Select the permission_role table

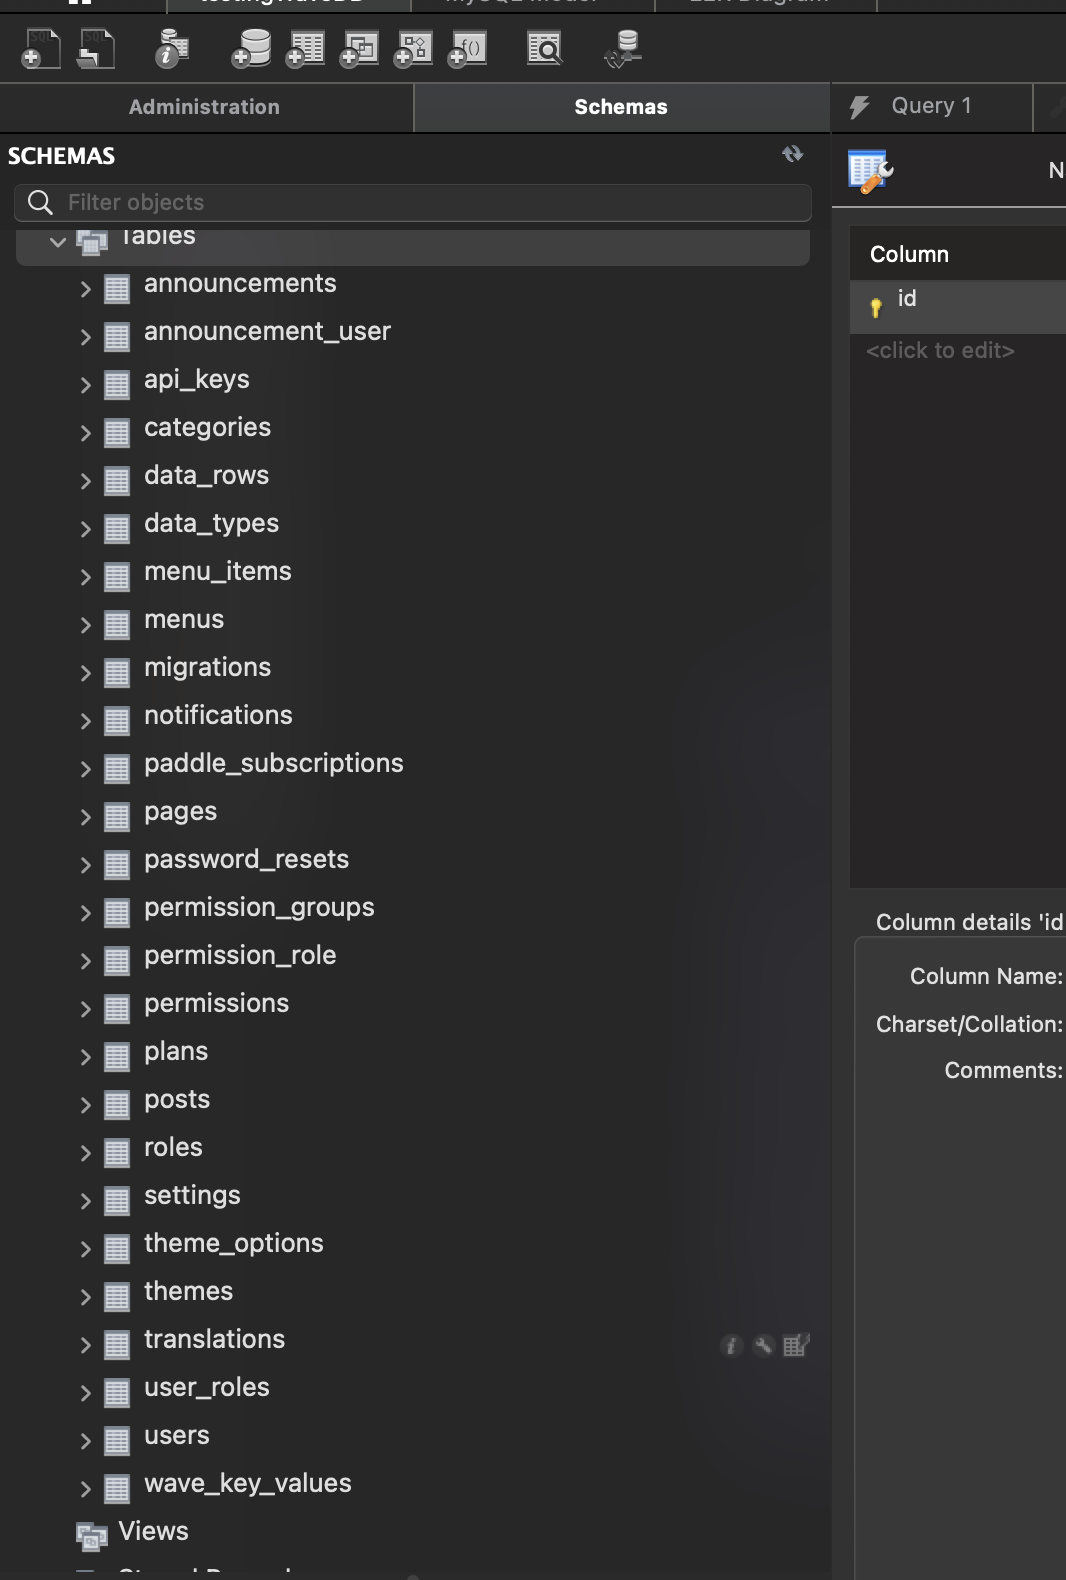(x=240, y=956)
